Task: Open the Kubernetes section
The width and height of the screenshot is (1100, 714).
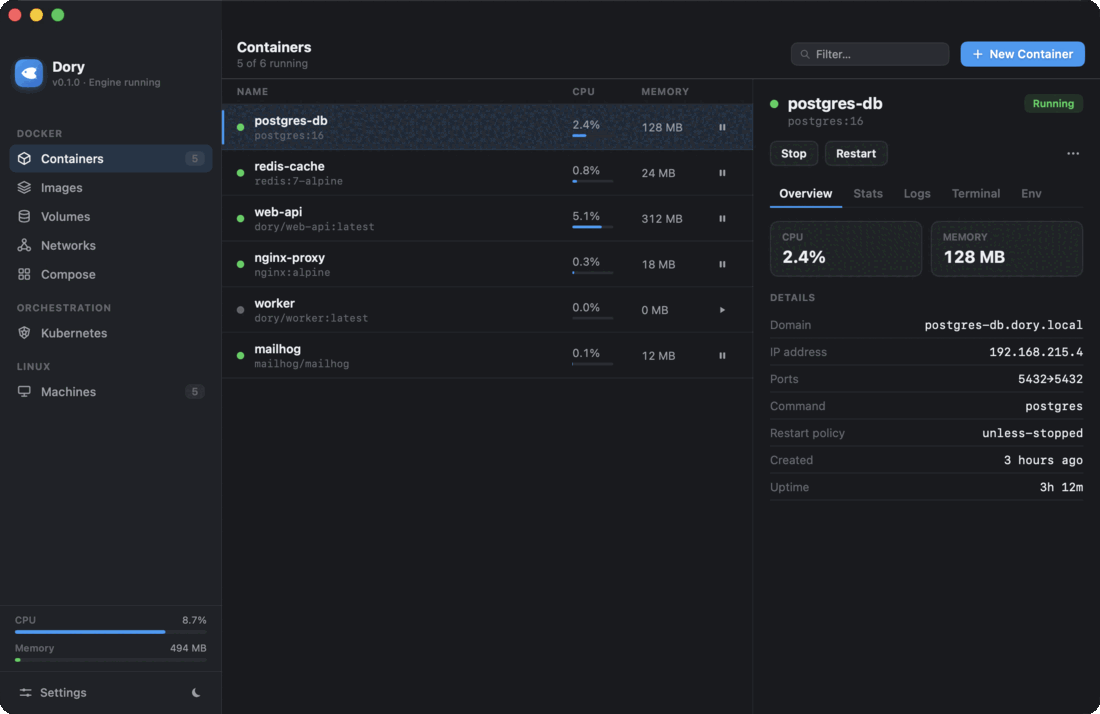Action: [111, 333]
